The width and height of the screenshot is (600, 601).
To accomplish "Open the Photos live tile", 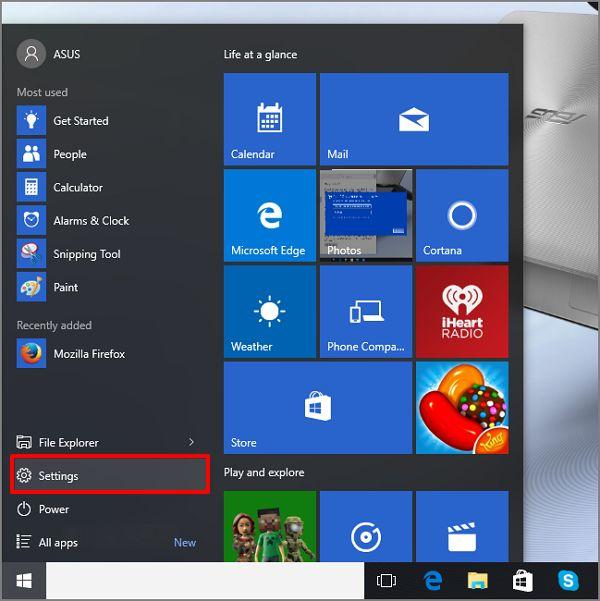I will 366,215.
